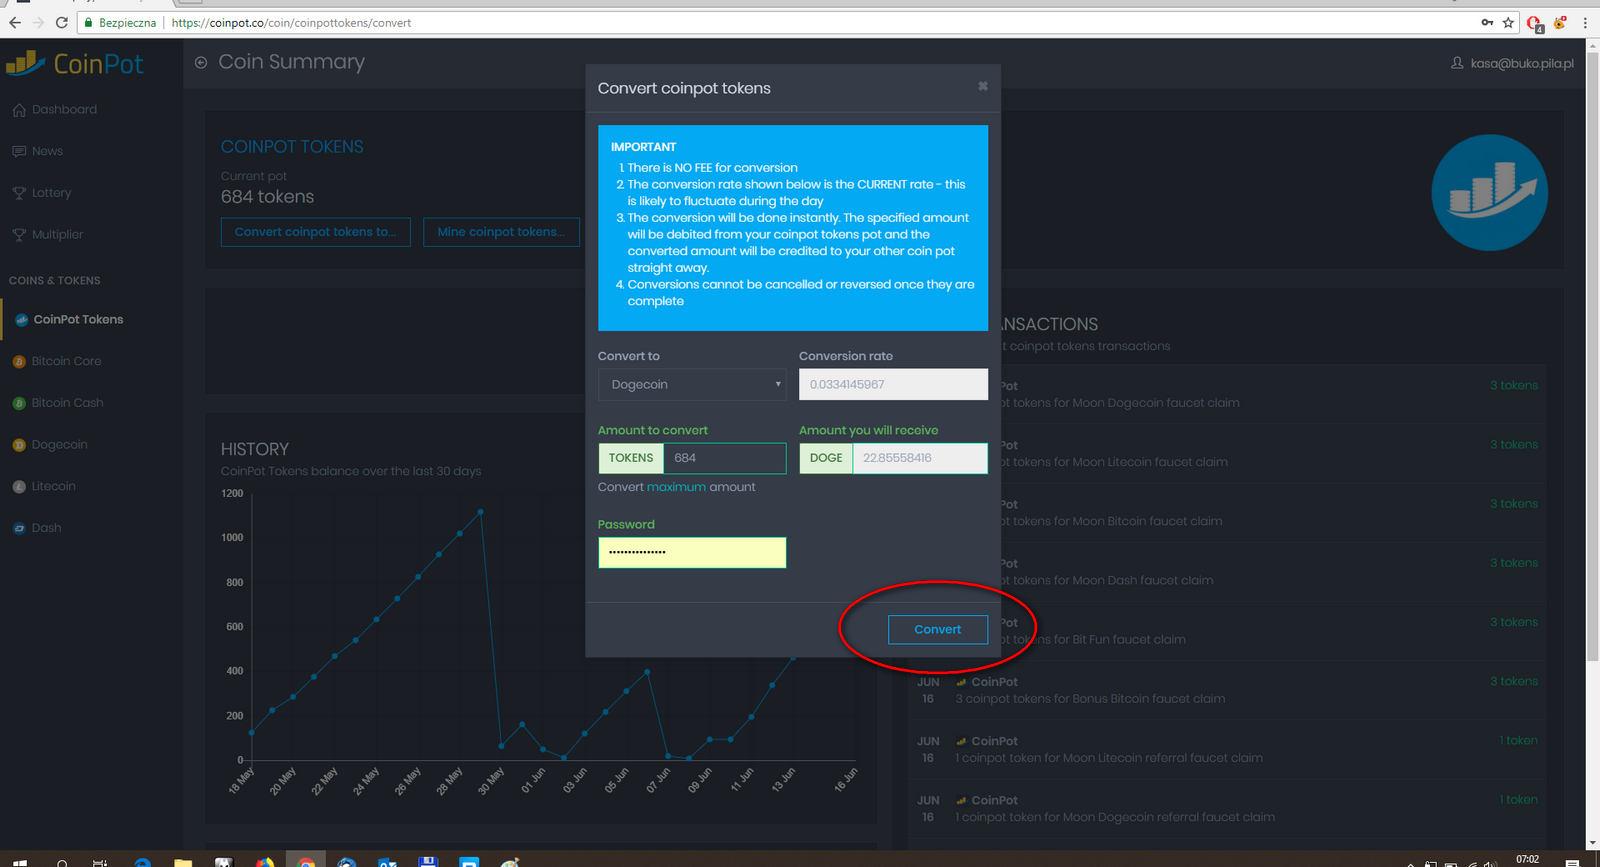Image resolution: width=1600 pixels, height=867 pixels.
Task: Click the CoinPot logo
Action: 75,64
